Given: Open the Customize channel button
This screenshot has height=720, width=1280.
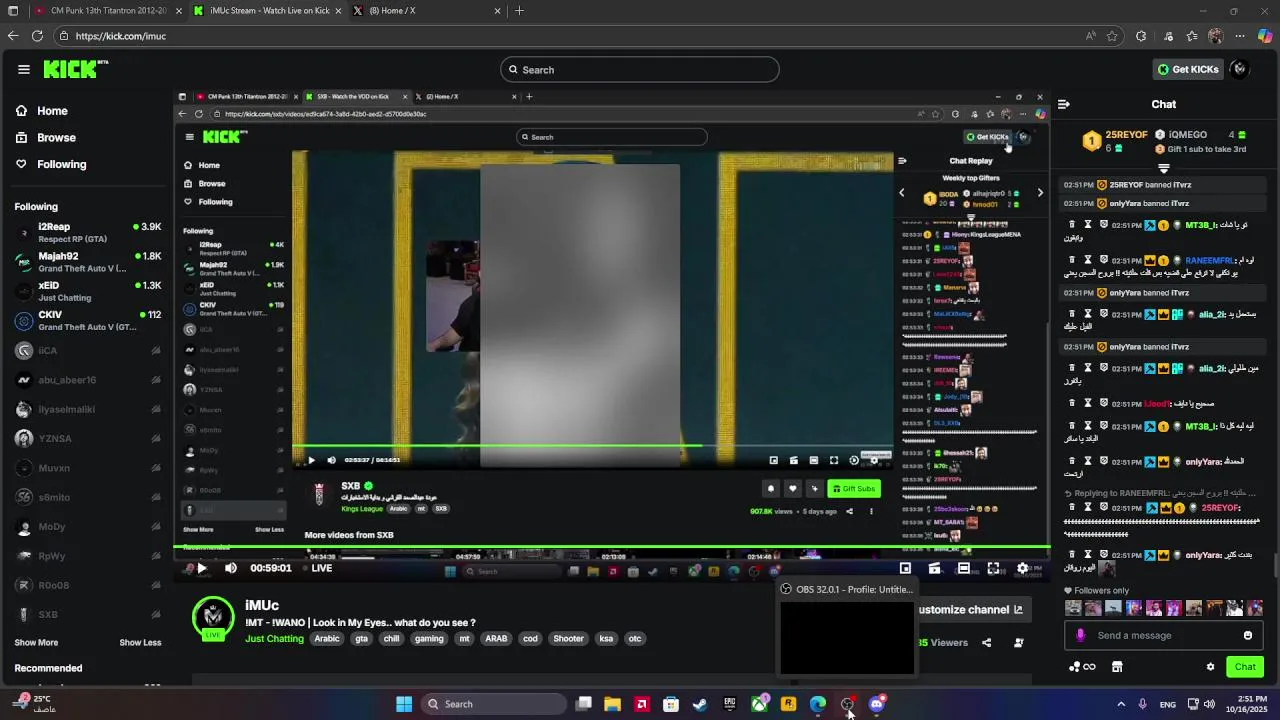Looking at the screenshot, I should pos(972,609).
